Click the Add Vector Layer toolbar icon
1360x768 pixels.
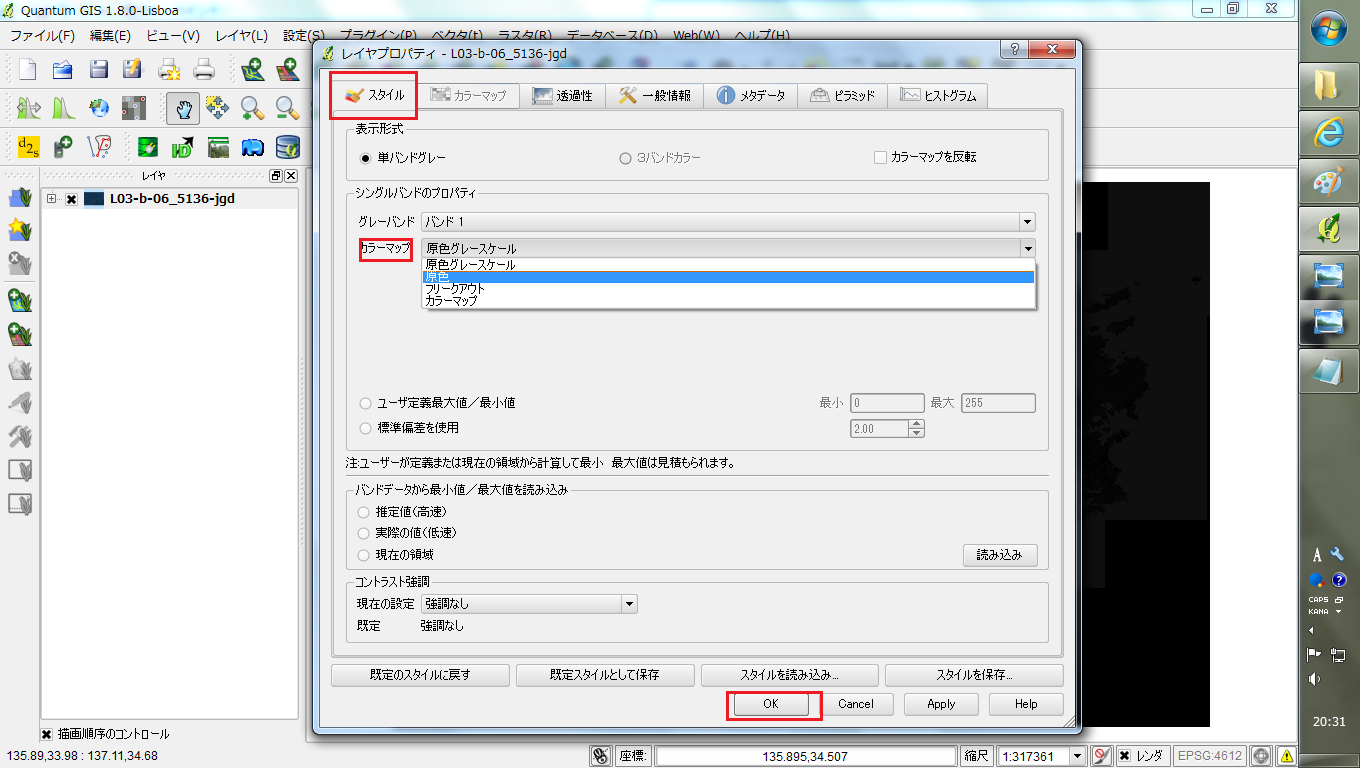pyautogui.click(x=252, y=70)
